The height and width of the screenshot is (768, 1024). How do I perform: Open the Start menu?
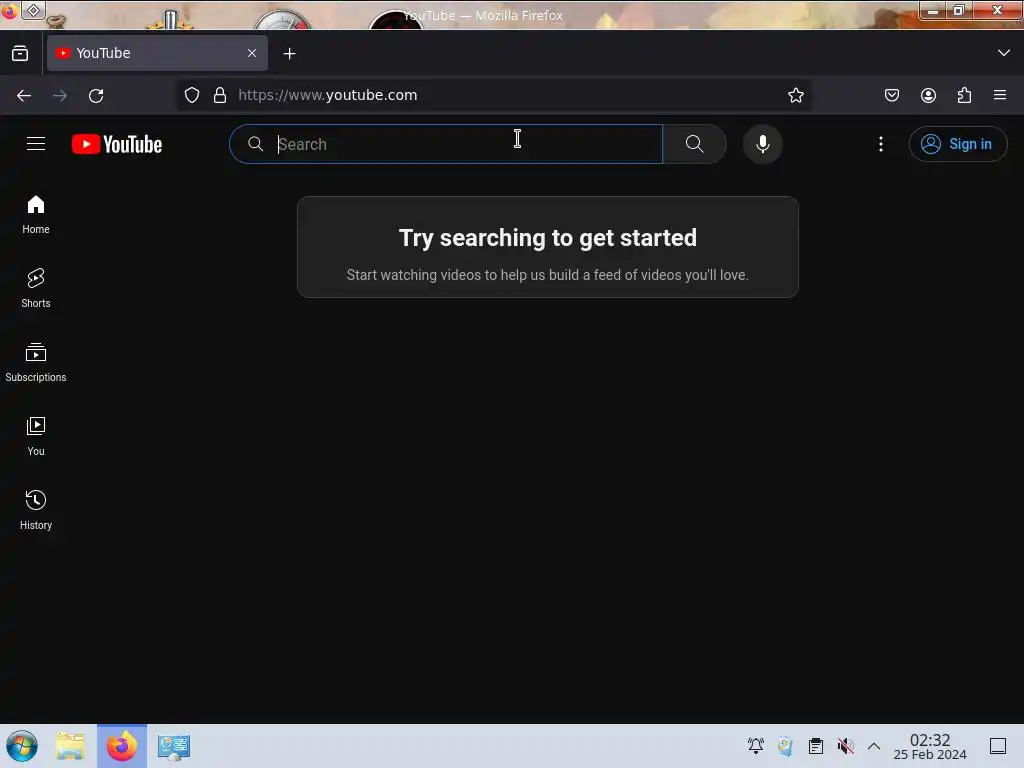click(x=22, y=746)
